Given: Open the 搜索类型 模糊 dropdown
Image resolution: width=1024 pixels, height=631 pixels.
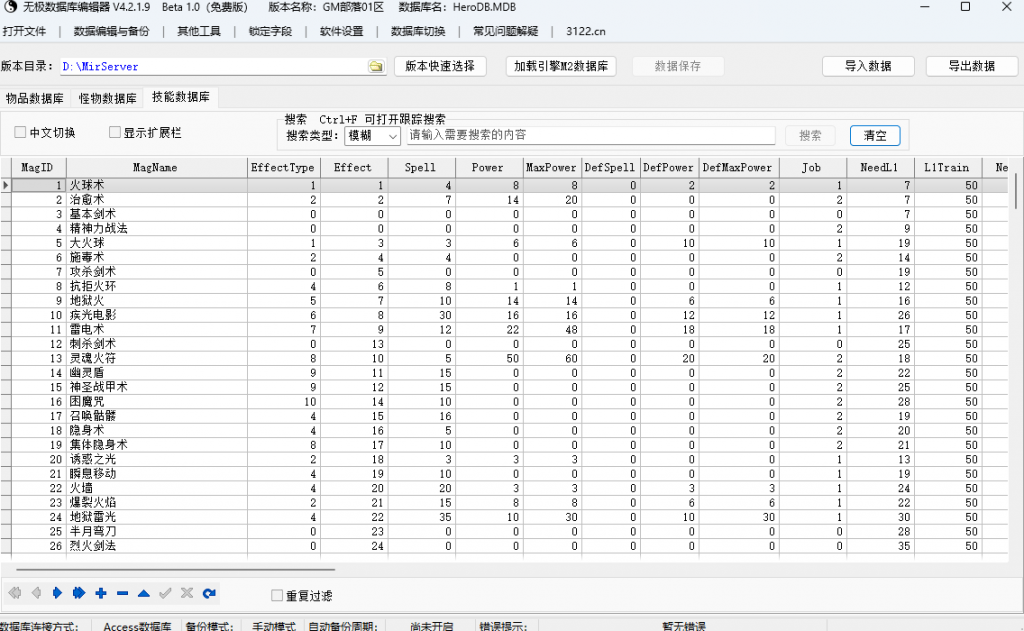Looking at the screenshot, I should coord(395,135).
